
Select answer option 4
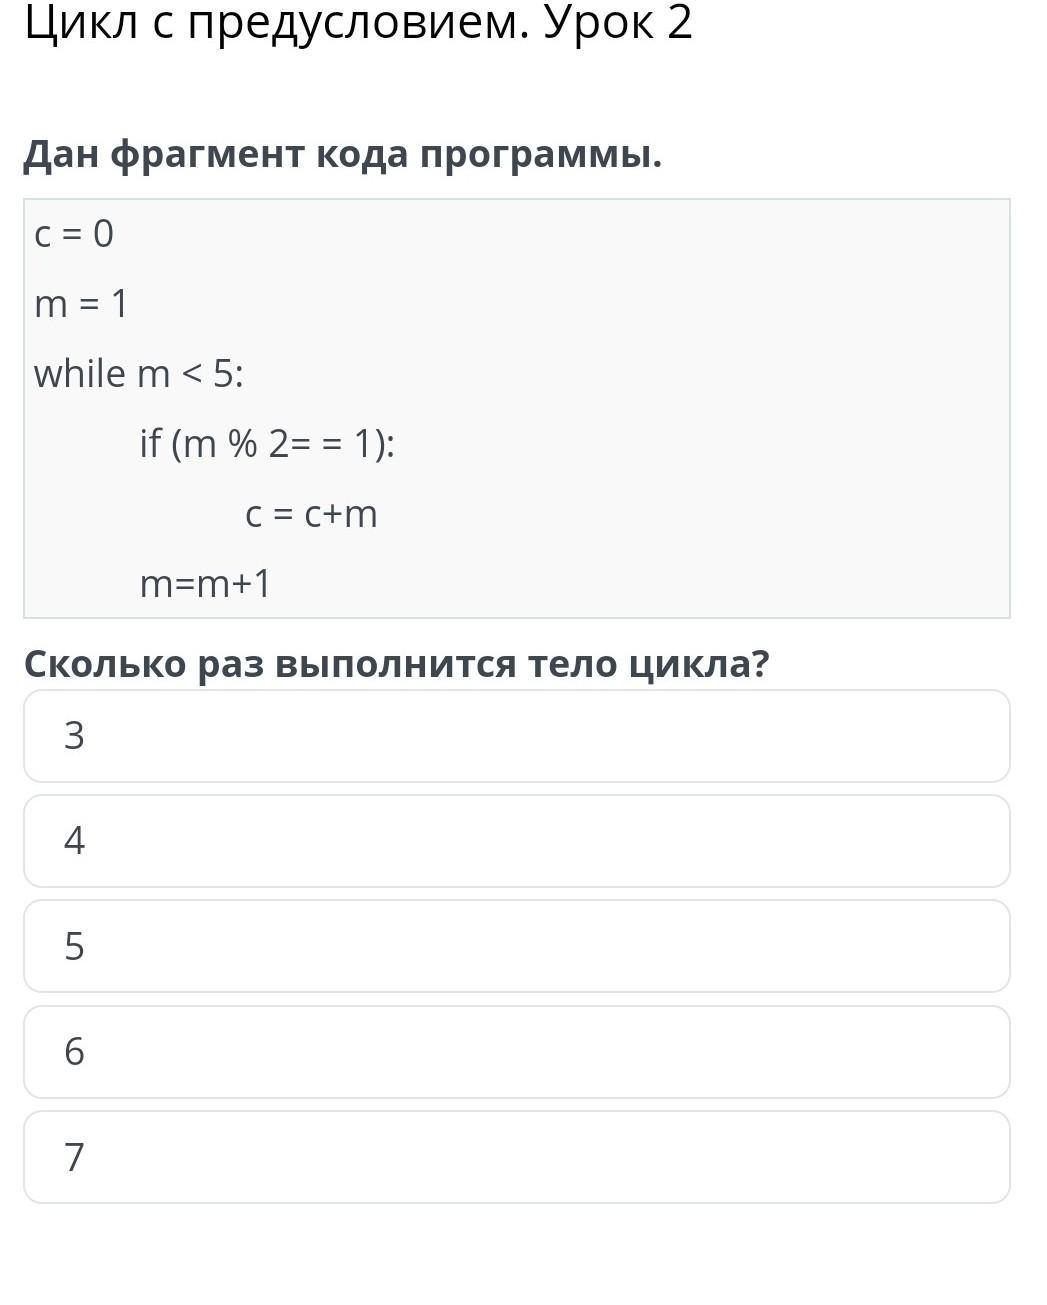pos(517,841)
